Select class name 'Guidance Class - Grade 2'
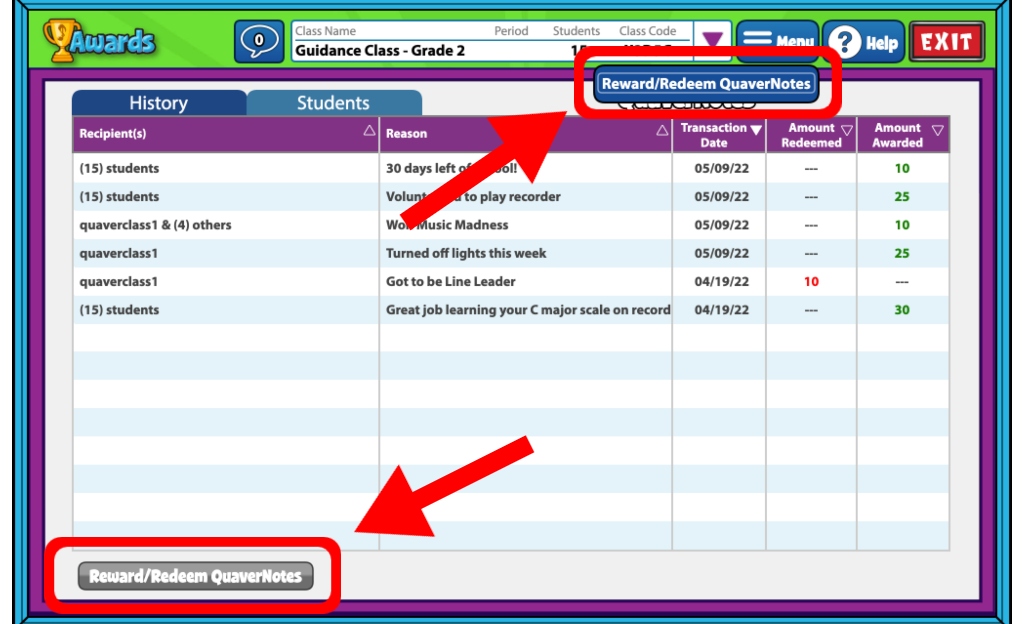 [380, 50]
